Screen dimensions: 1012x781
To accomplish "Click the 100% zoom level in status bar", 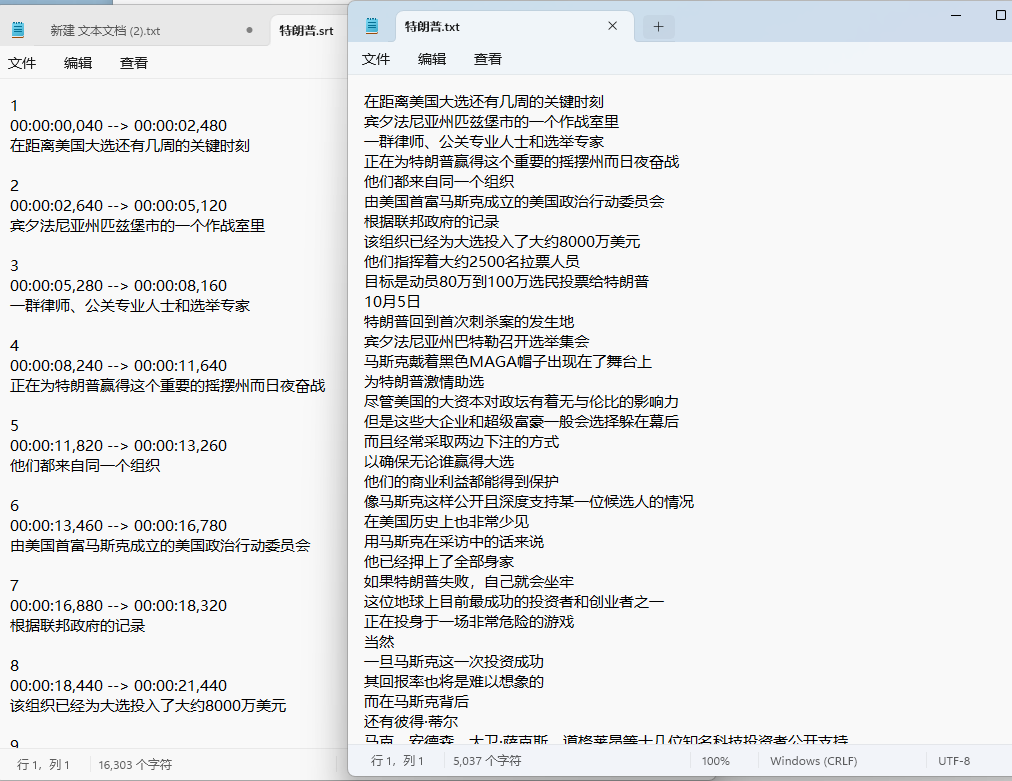I will pos(716,761).
